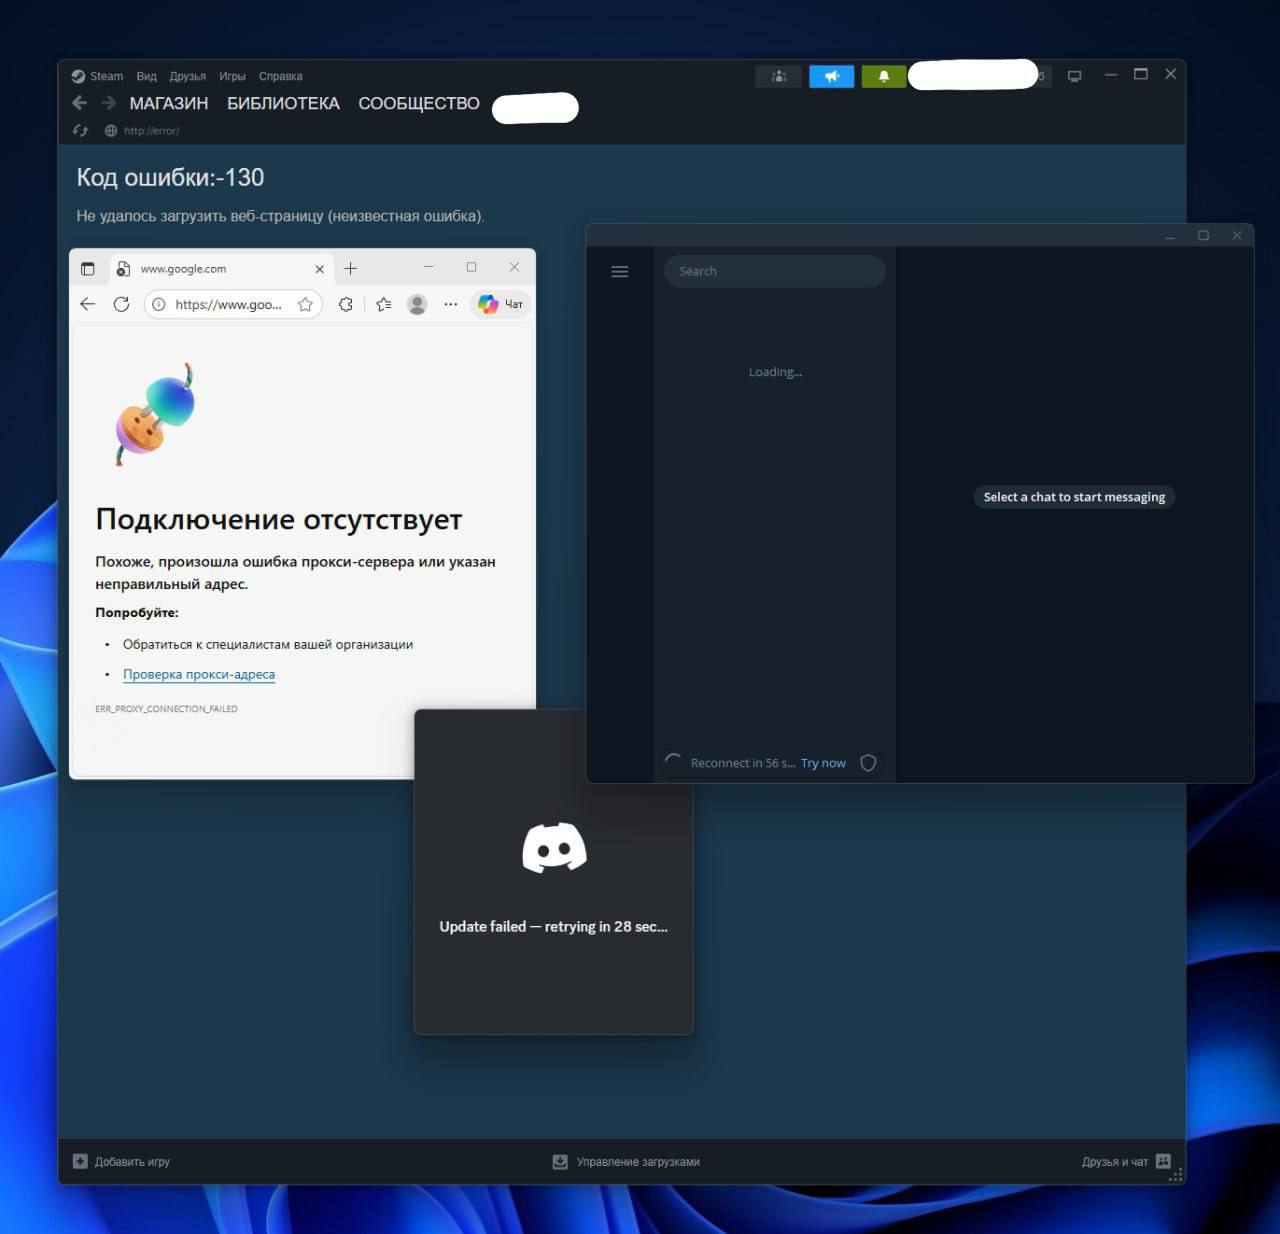Viewport: 1280px width, 1234px height.
Task: Open the Edge settings ellipsis menu
Action: pos(451,304)
